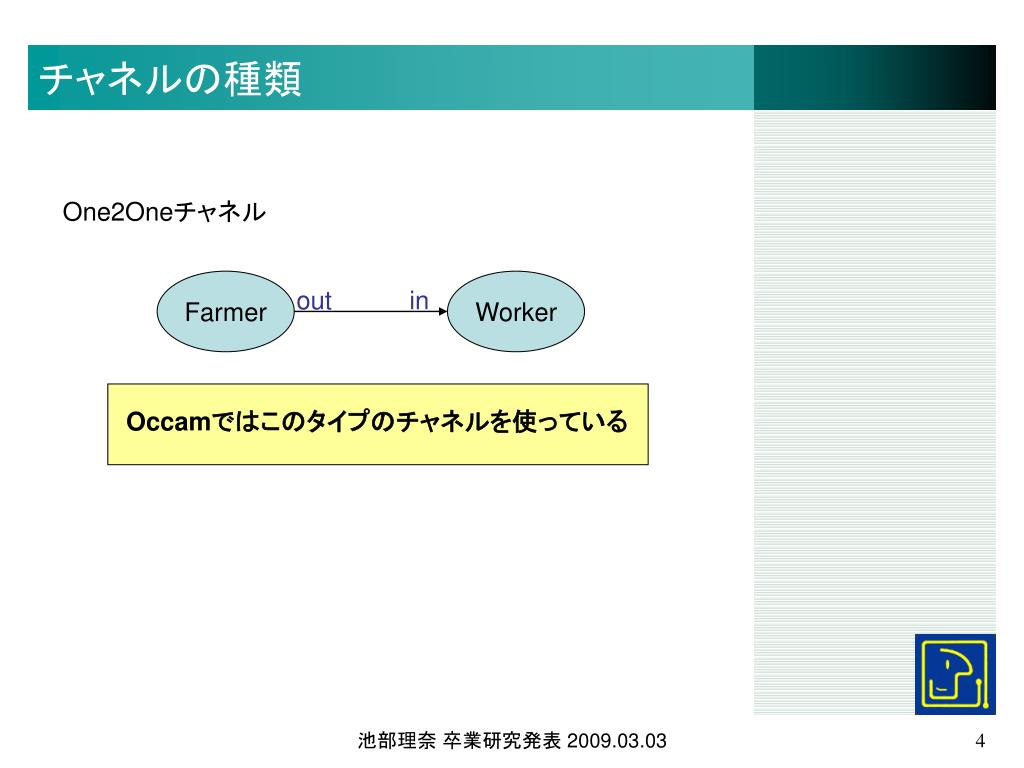Select the Worker ellipse node
The width and height of the screenshot is (1024, 768).
(x=516, y=312)
